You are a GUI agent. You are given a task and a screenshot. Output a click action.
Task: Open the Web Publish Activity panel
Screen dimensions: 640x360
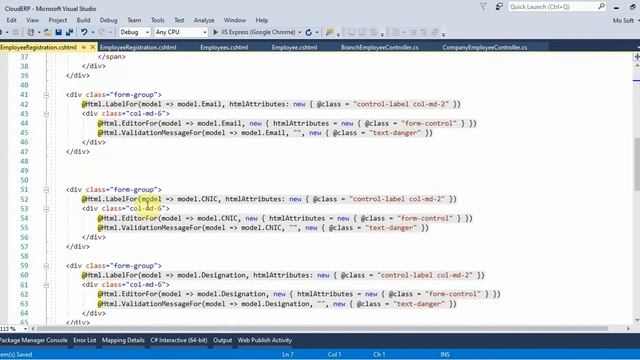click(265, 340)
